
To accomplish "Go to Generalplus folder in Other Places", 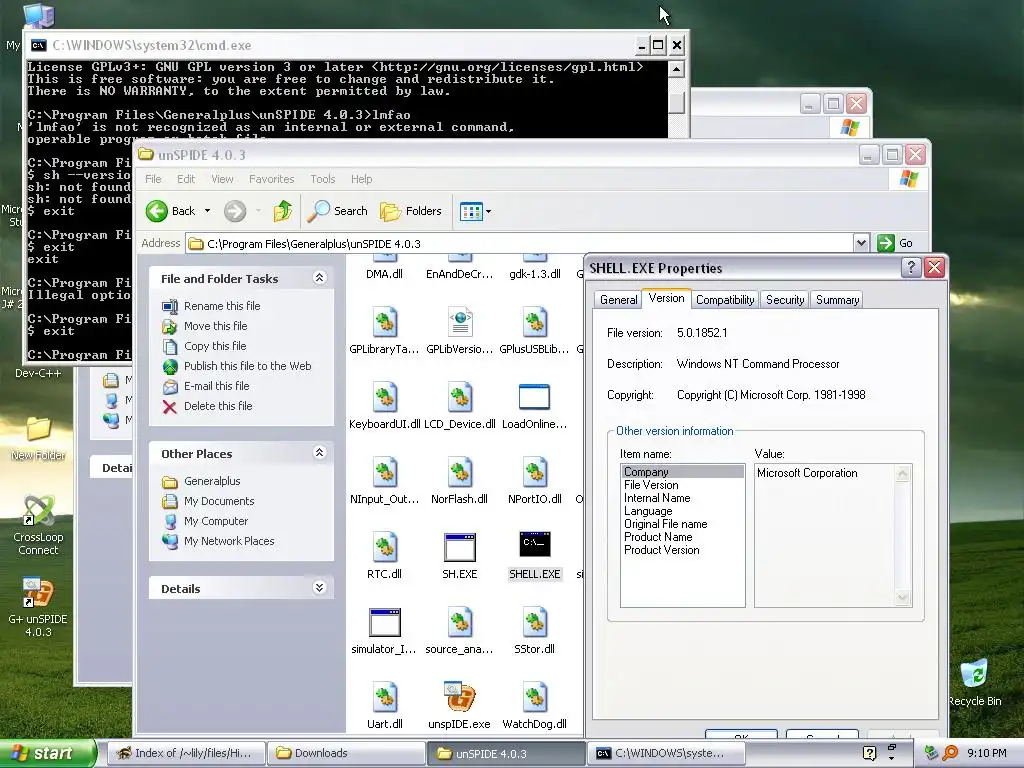I will [212, 481].
